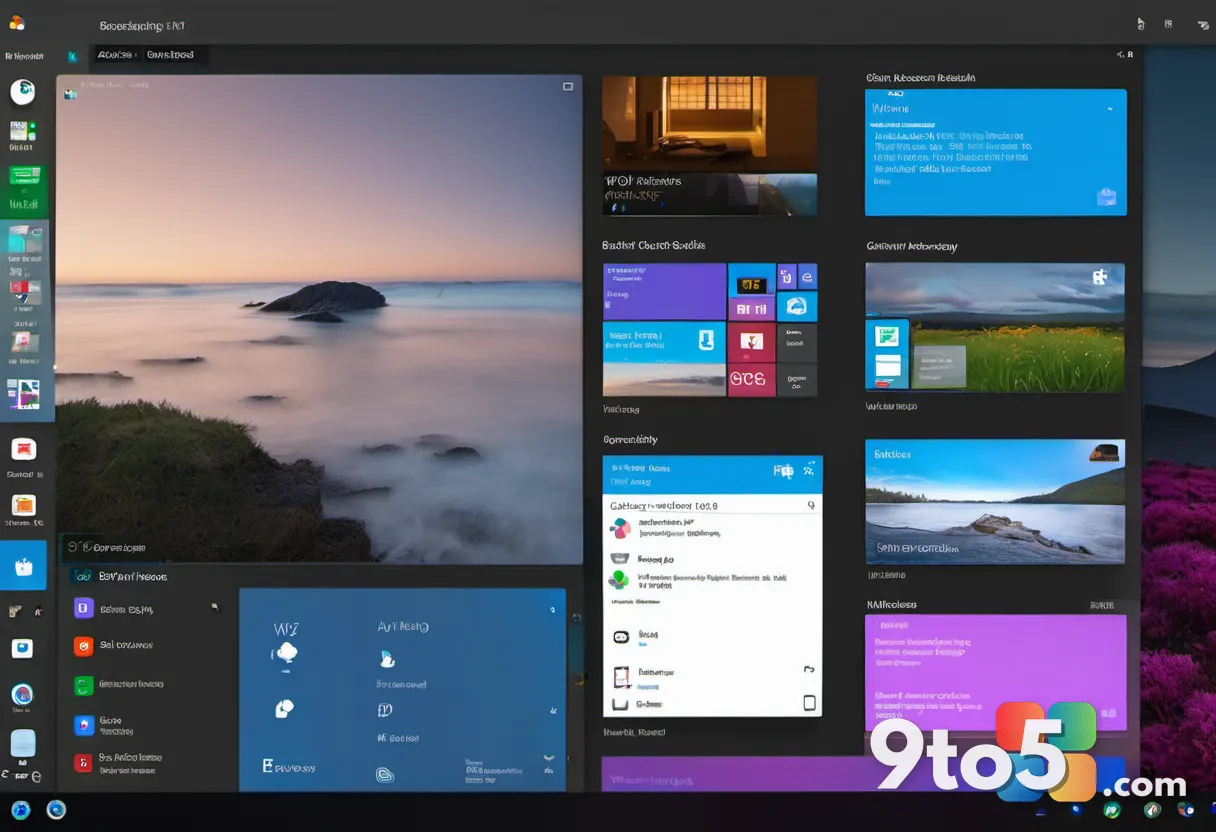Open the orange-red round app icon in the list
The width and height of the screenshot is (1216, 832).
click(x=83, y=646)
